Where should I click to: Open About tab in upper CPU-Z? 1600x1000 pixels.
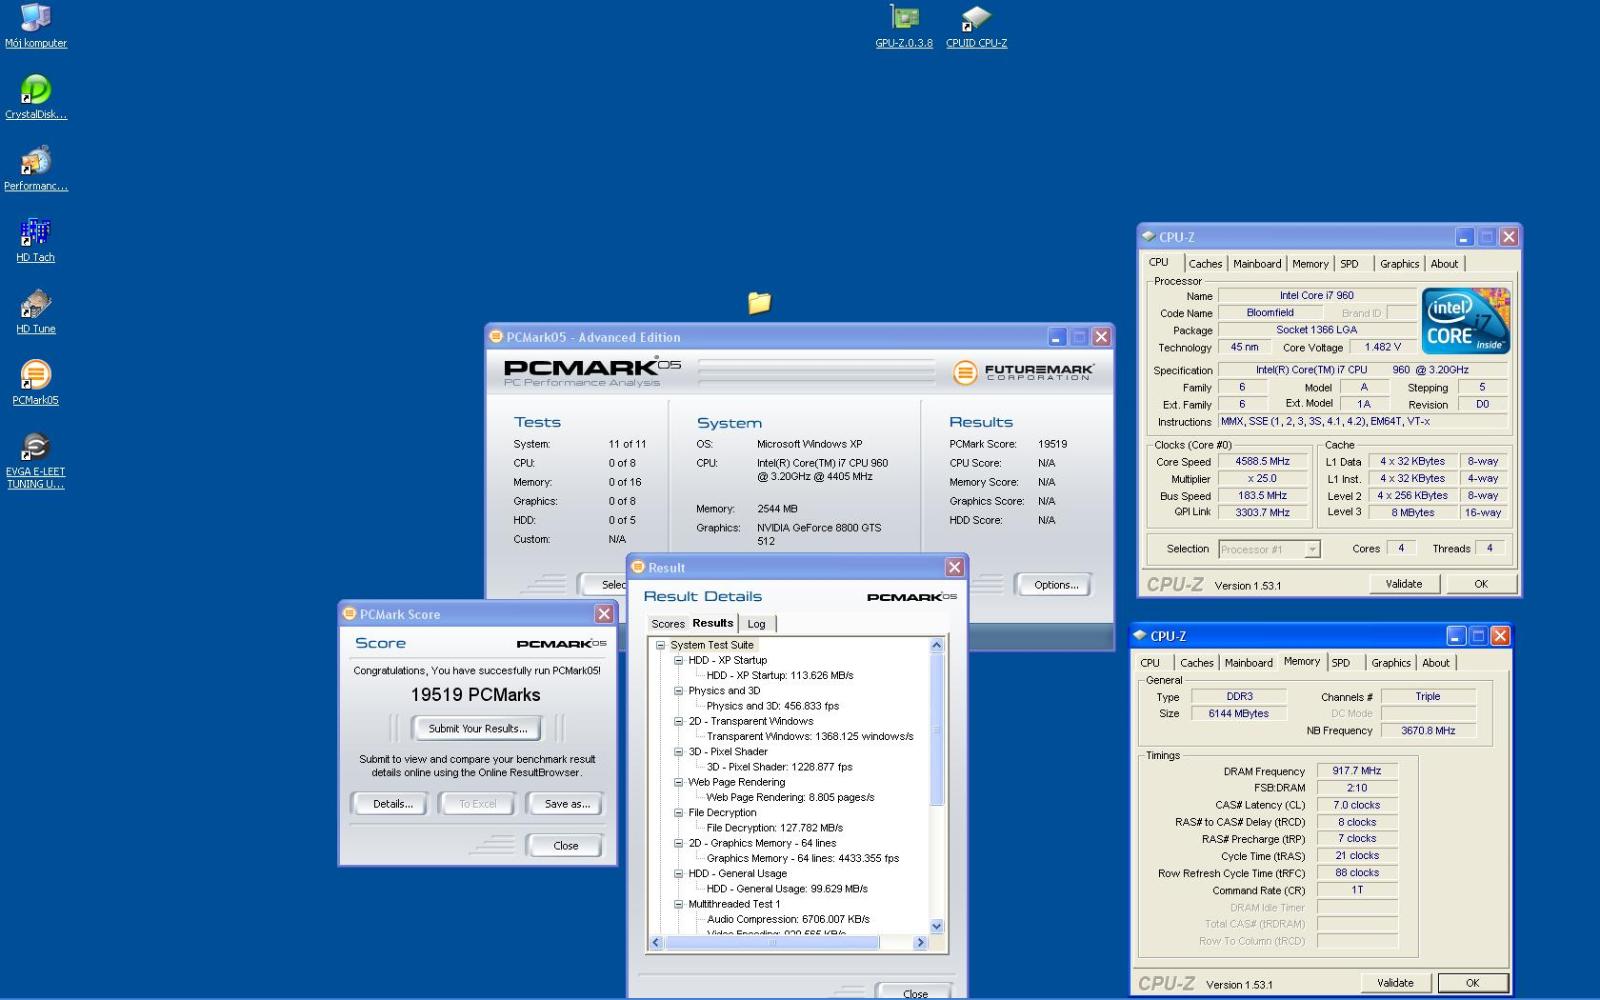(1444, 264)
